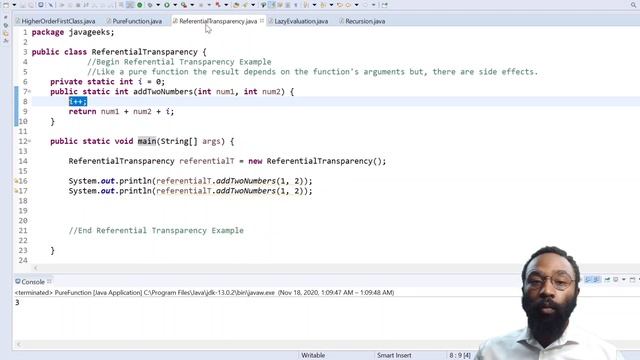Viewport: 640px width, 360px height.
Task: Expand the Display Selected Console dropdown
Action: 624,280
